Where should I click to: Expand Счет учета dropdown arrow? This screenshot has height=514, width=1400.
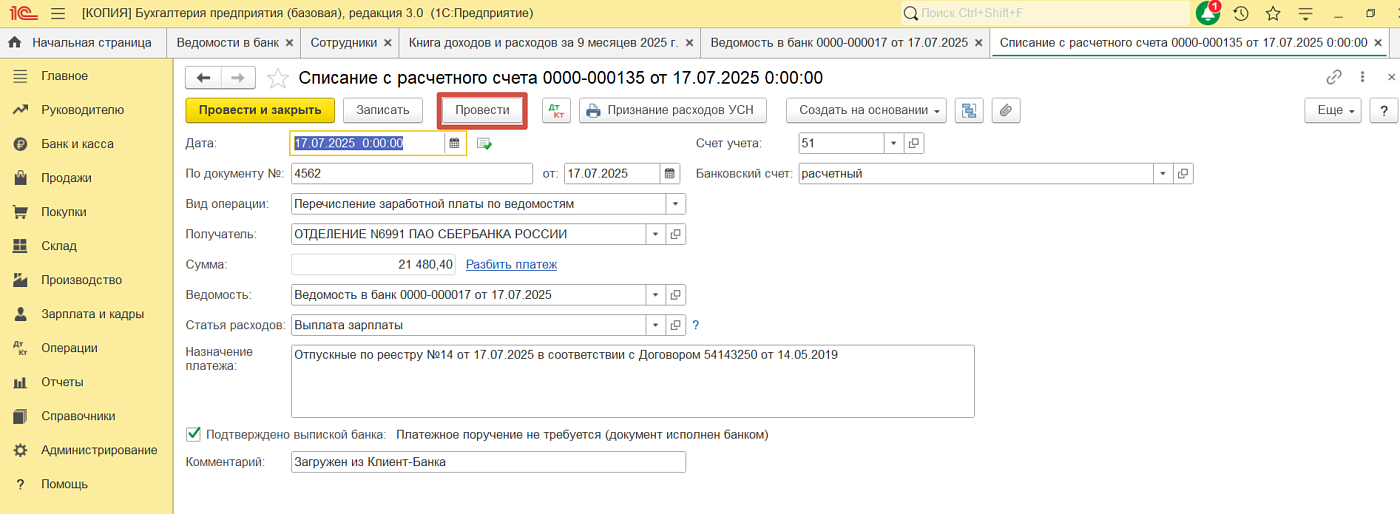893,143
